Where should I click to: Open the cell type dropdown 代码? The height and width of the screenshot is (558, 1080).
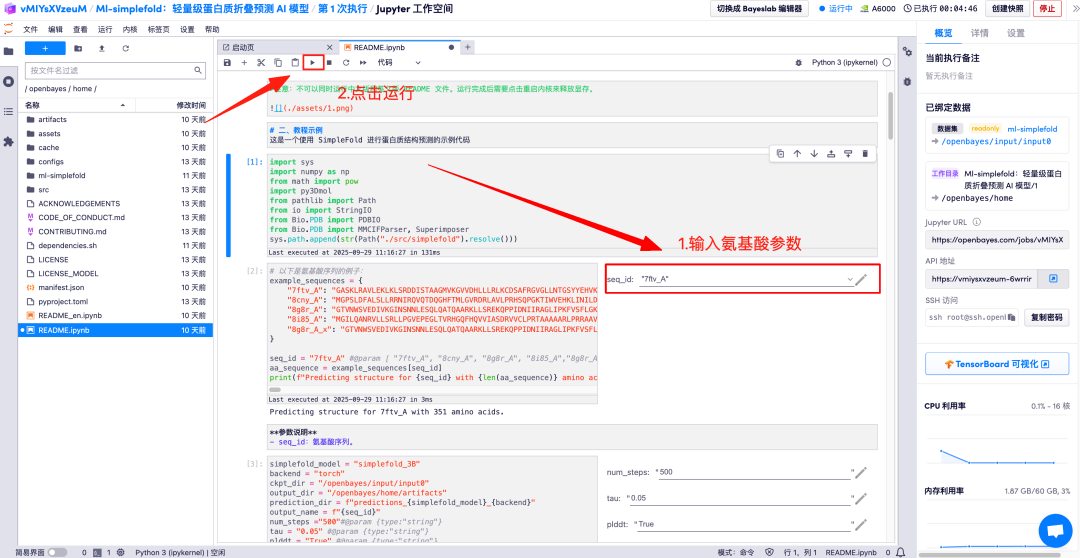(x=398, y=62)
